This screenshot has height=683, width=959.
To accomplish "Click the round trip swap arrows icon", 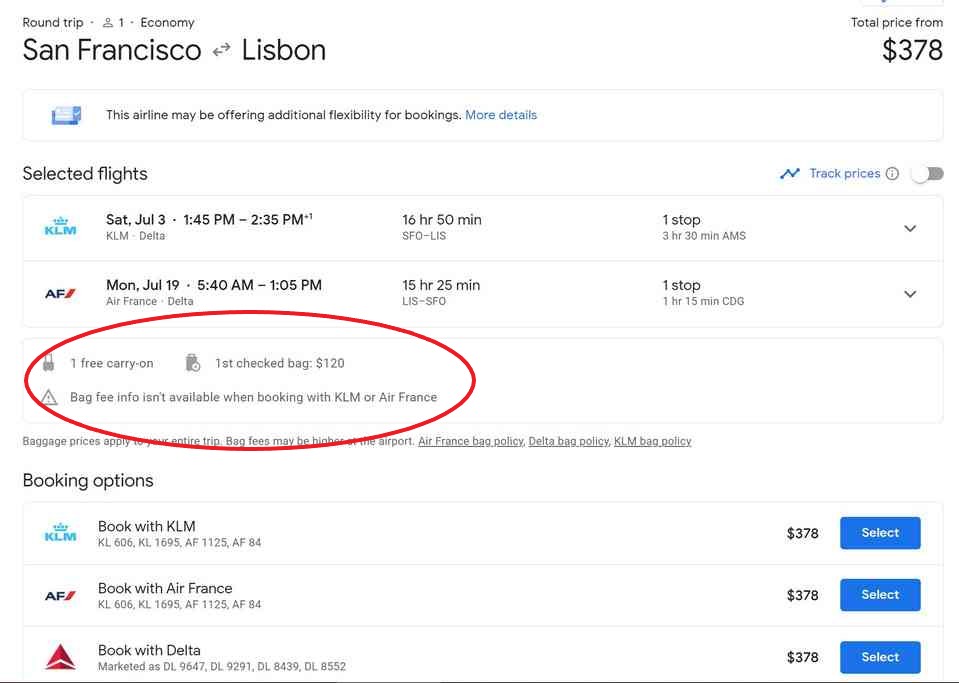I will click(x=221, y=50).
